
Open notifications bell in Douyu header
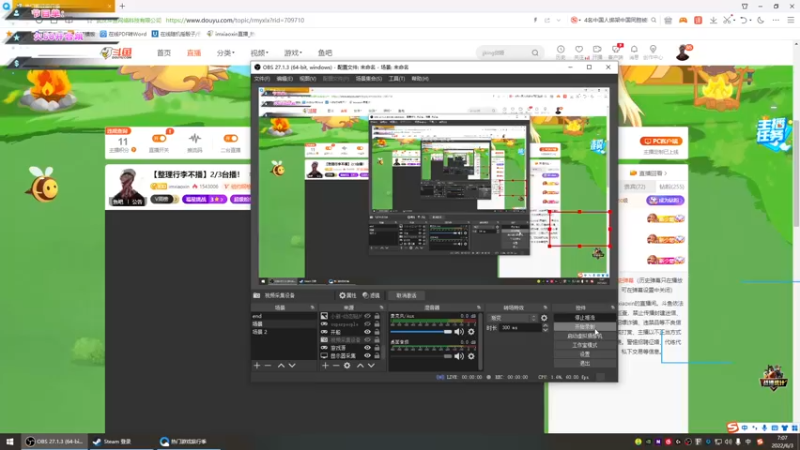(x=634, y=51)
